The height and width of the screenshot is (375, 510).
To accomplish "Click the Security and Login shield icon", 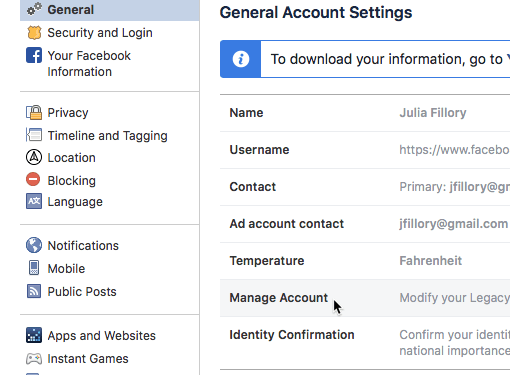I will tap(34, 33).
